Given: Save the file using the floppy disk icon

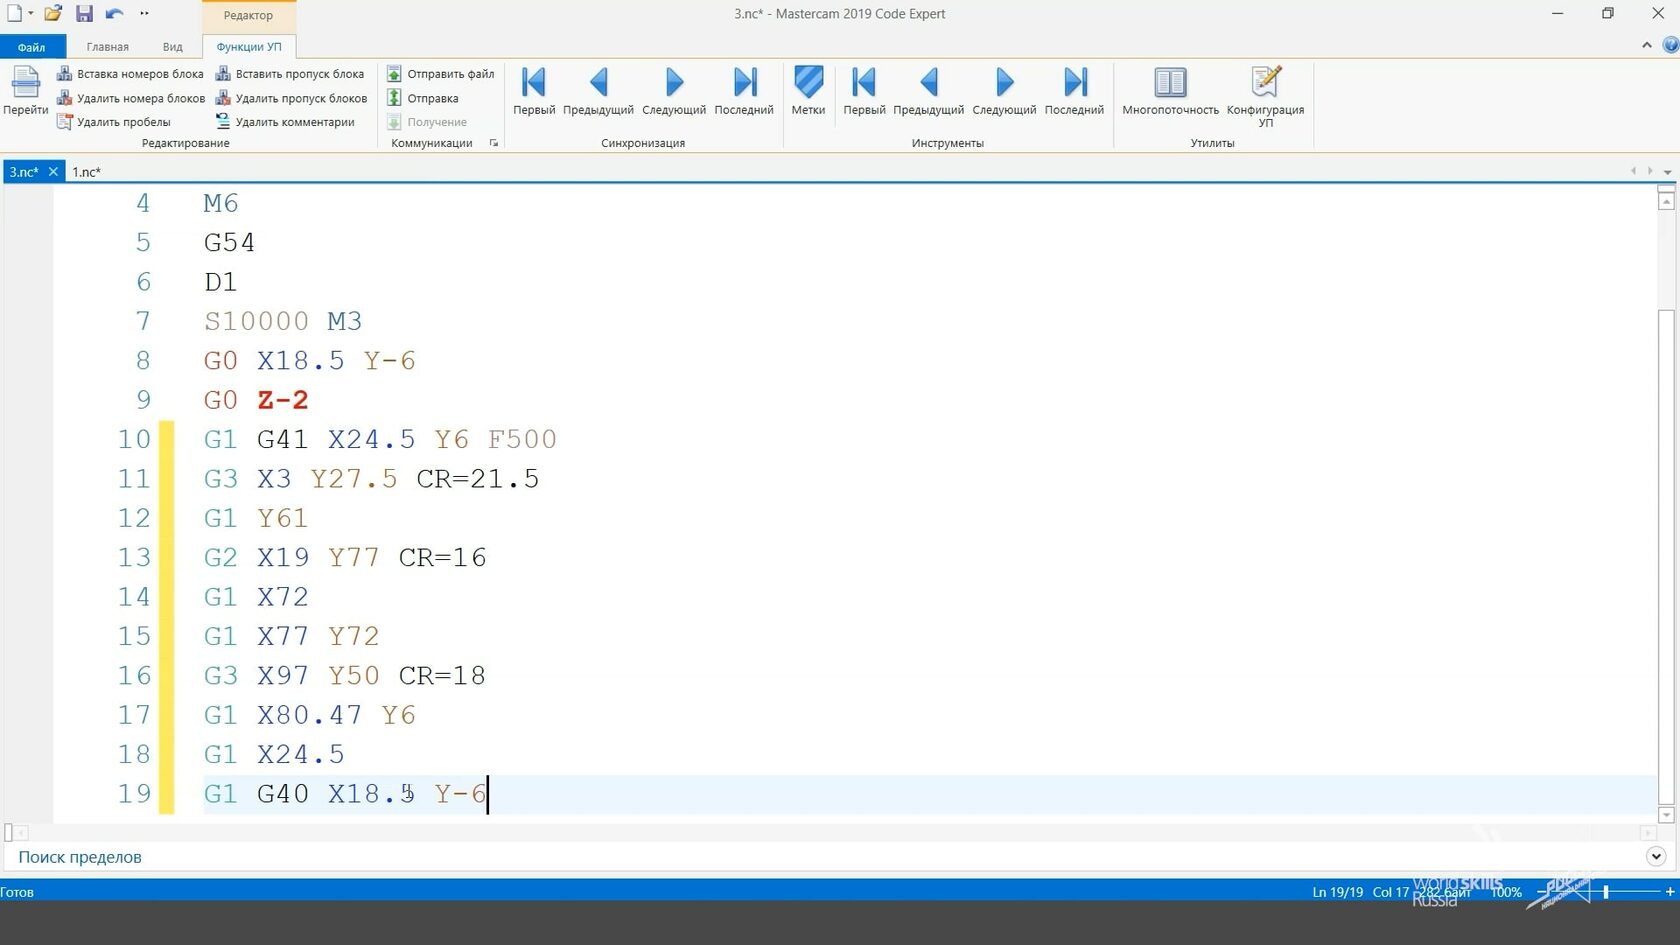Looking at the screenshot, I should tap(84, 13).
